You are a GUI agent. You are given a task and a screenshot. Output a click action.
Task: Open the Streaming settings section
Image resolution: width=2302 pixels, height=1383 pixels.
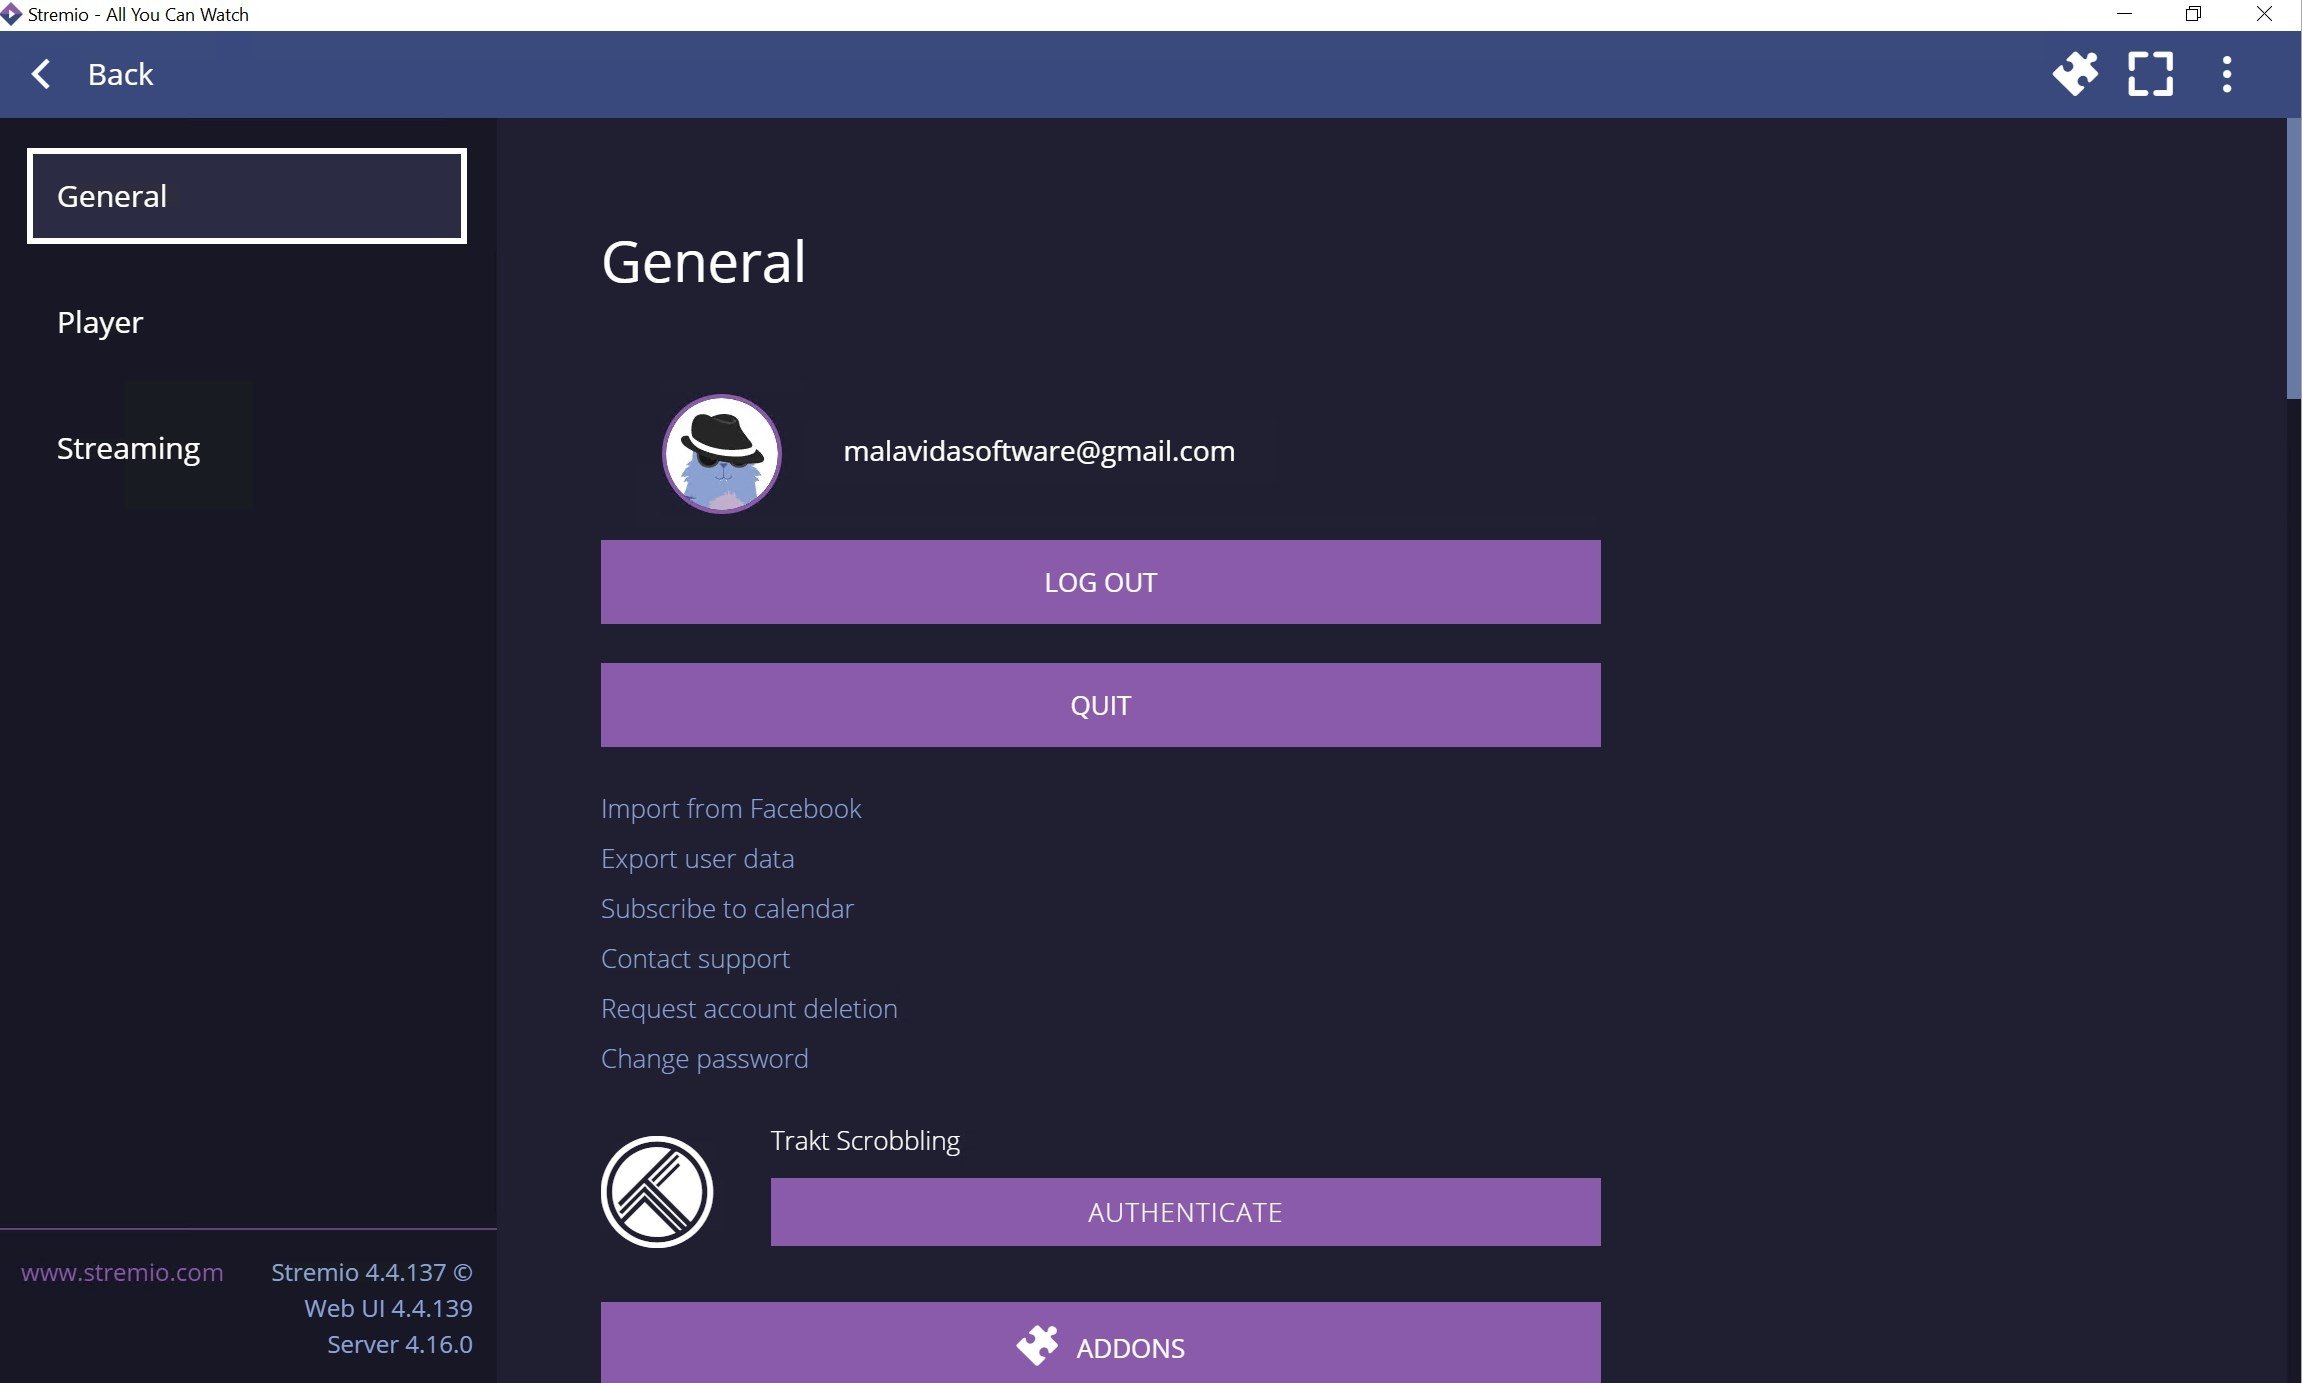128,446
